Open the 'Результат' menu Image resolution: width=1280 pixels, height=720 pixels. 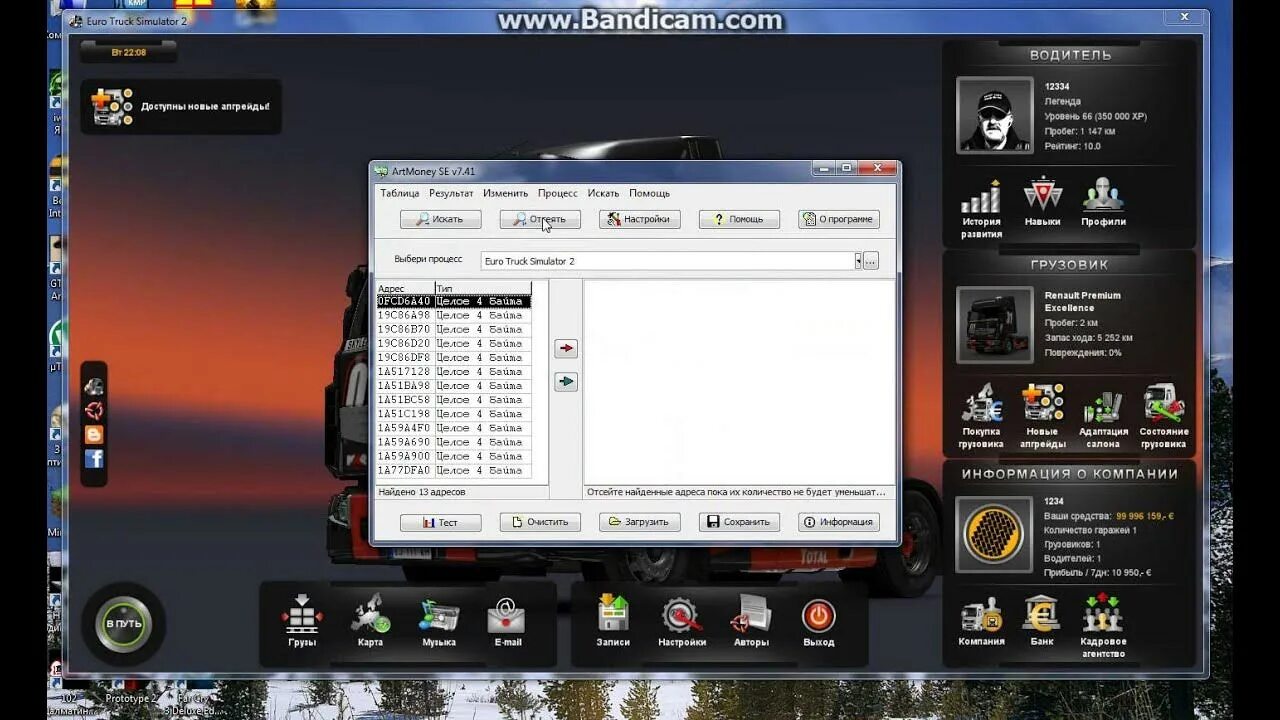[451, 193]
